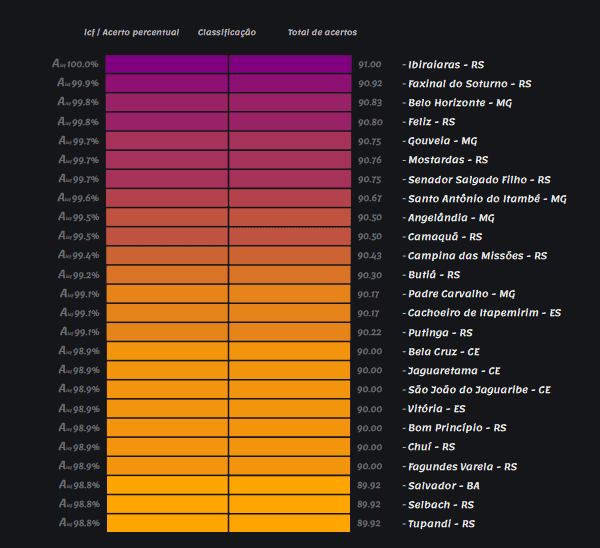Click the 'Icf / Acerto percentual' column header

point(132,33)
